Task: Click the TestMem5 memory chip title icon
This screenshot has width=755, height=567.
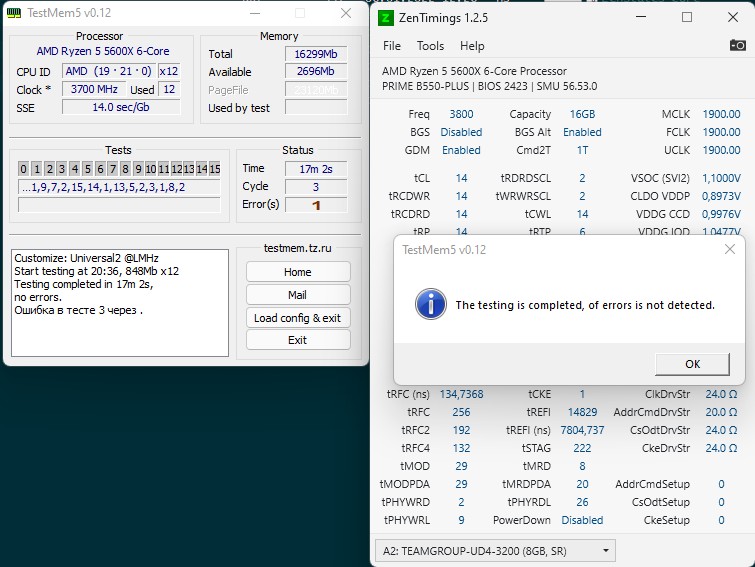Action: tap(14, 13)
